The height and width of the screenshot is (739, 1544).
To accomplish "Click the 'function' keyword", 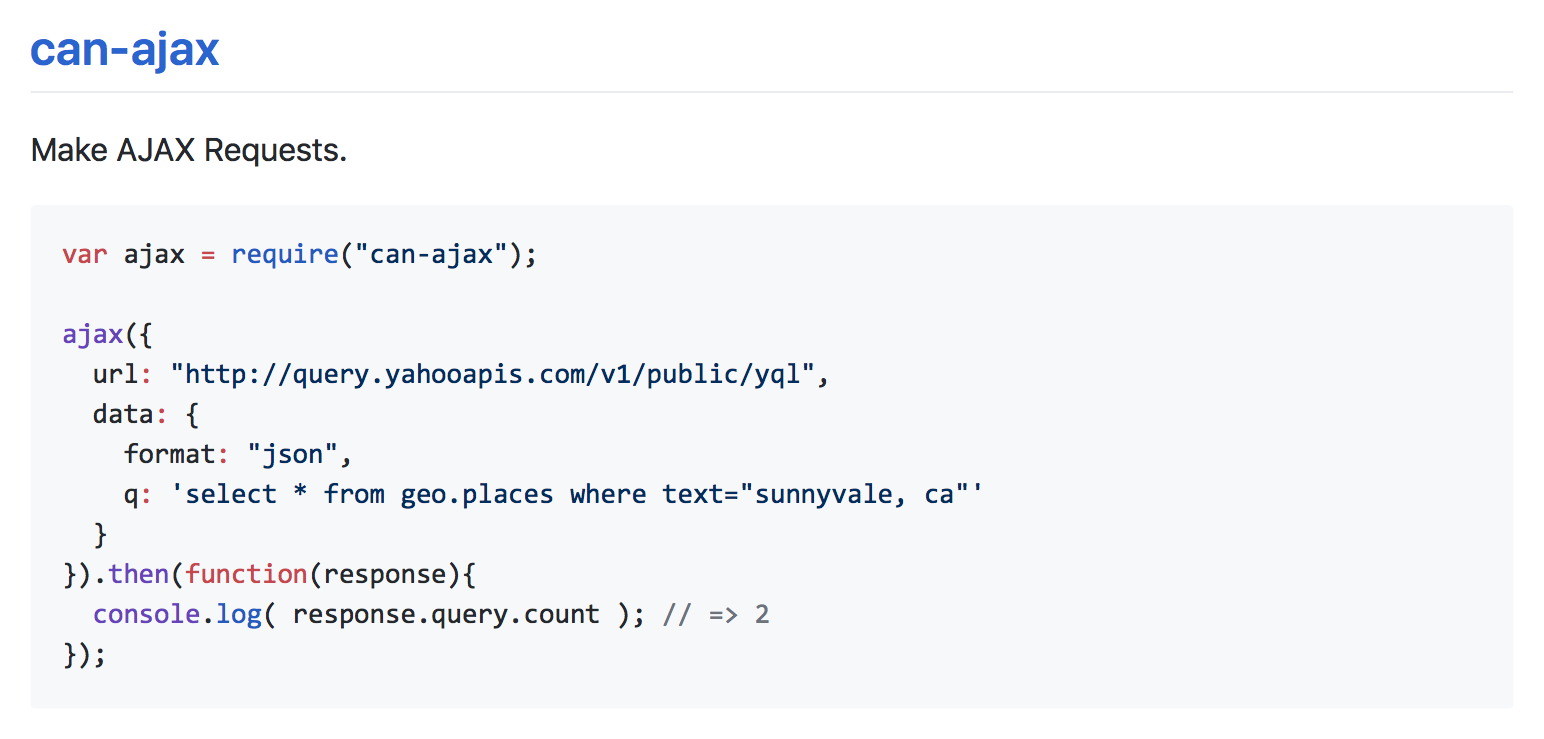I will click(x=247, y=574).
